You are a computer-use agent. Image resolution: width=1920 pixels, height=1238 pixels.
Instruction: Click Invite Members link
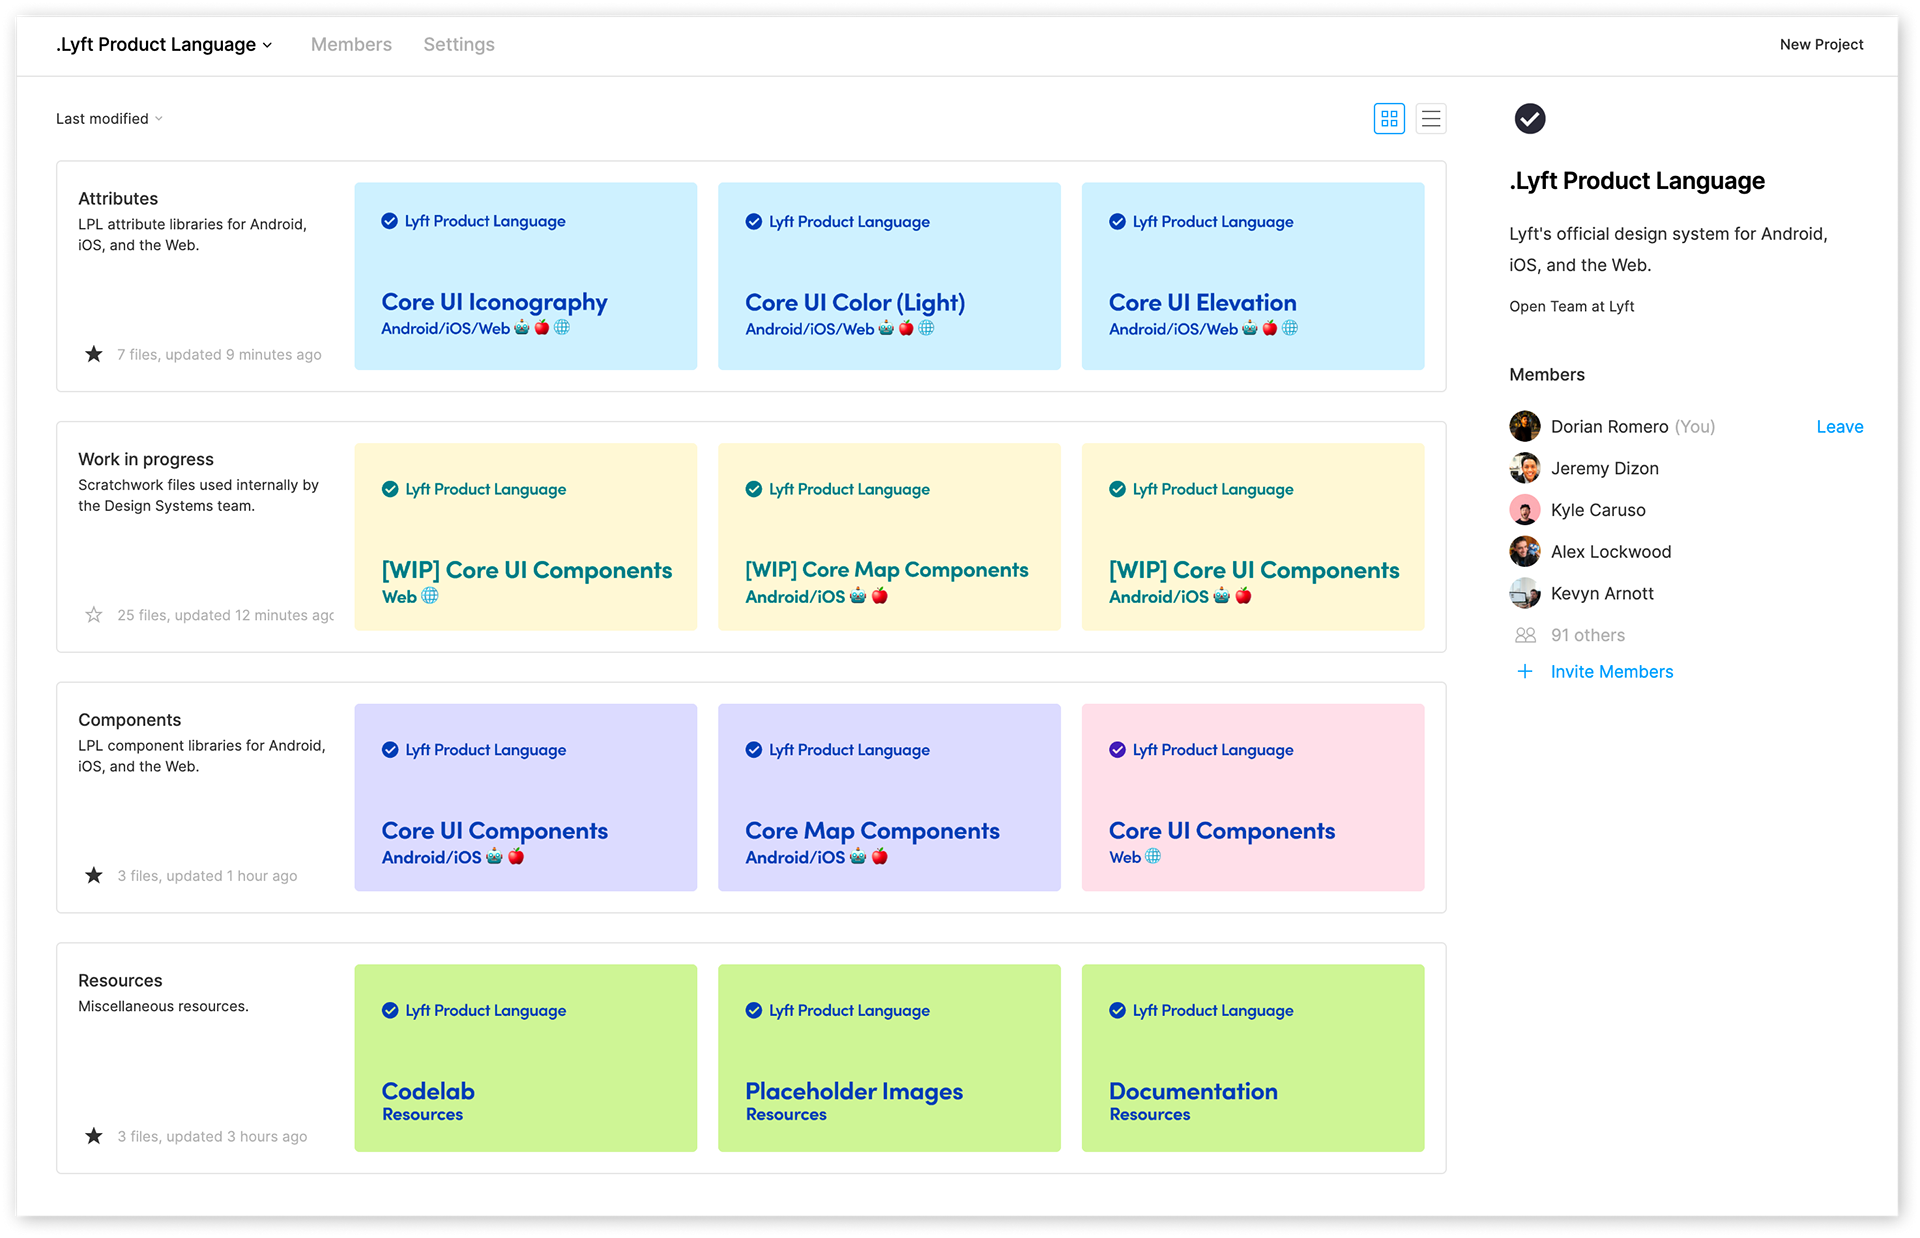[x=1612, y=672]
